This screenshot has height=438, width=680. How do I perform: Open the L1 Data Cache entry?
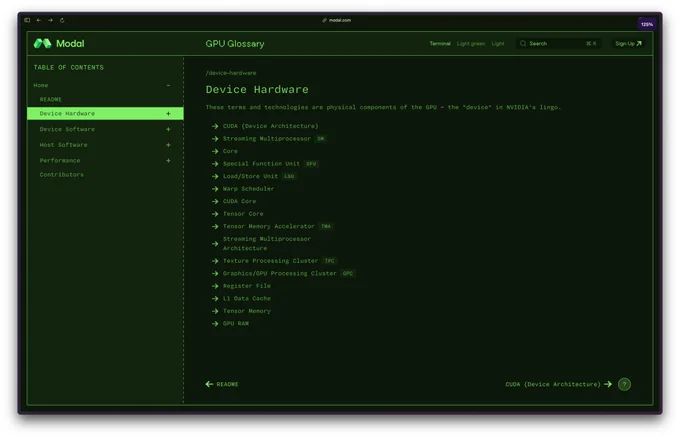tap(246, 299)
